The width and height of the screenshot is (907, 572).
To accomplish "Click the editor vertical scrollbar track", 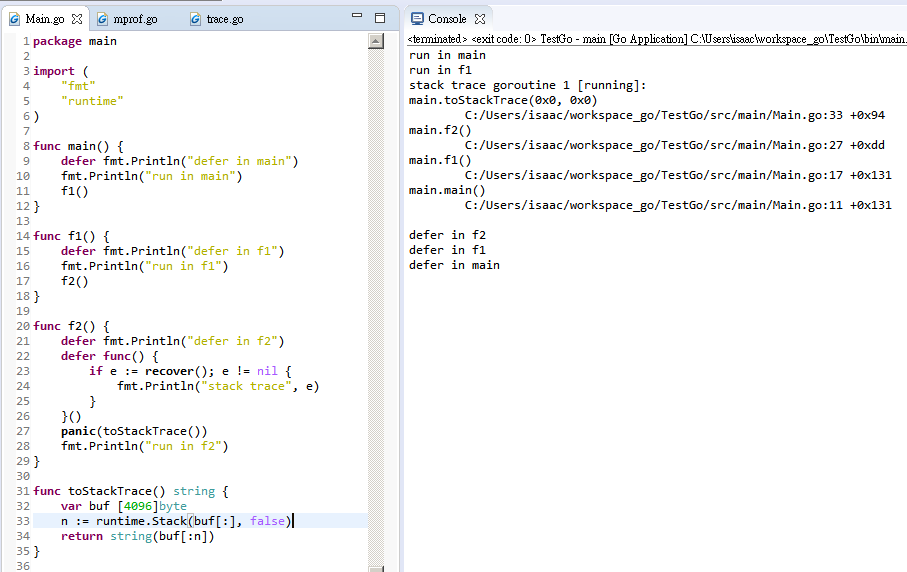I will pos(376,300).
